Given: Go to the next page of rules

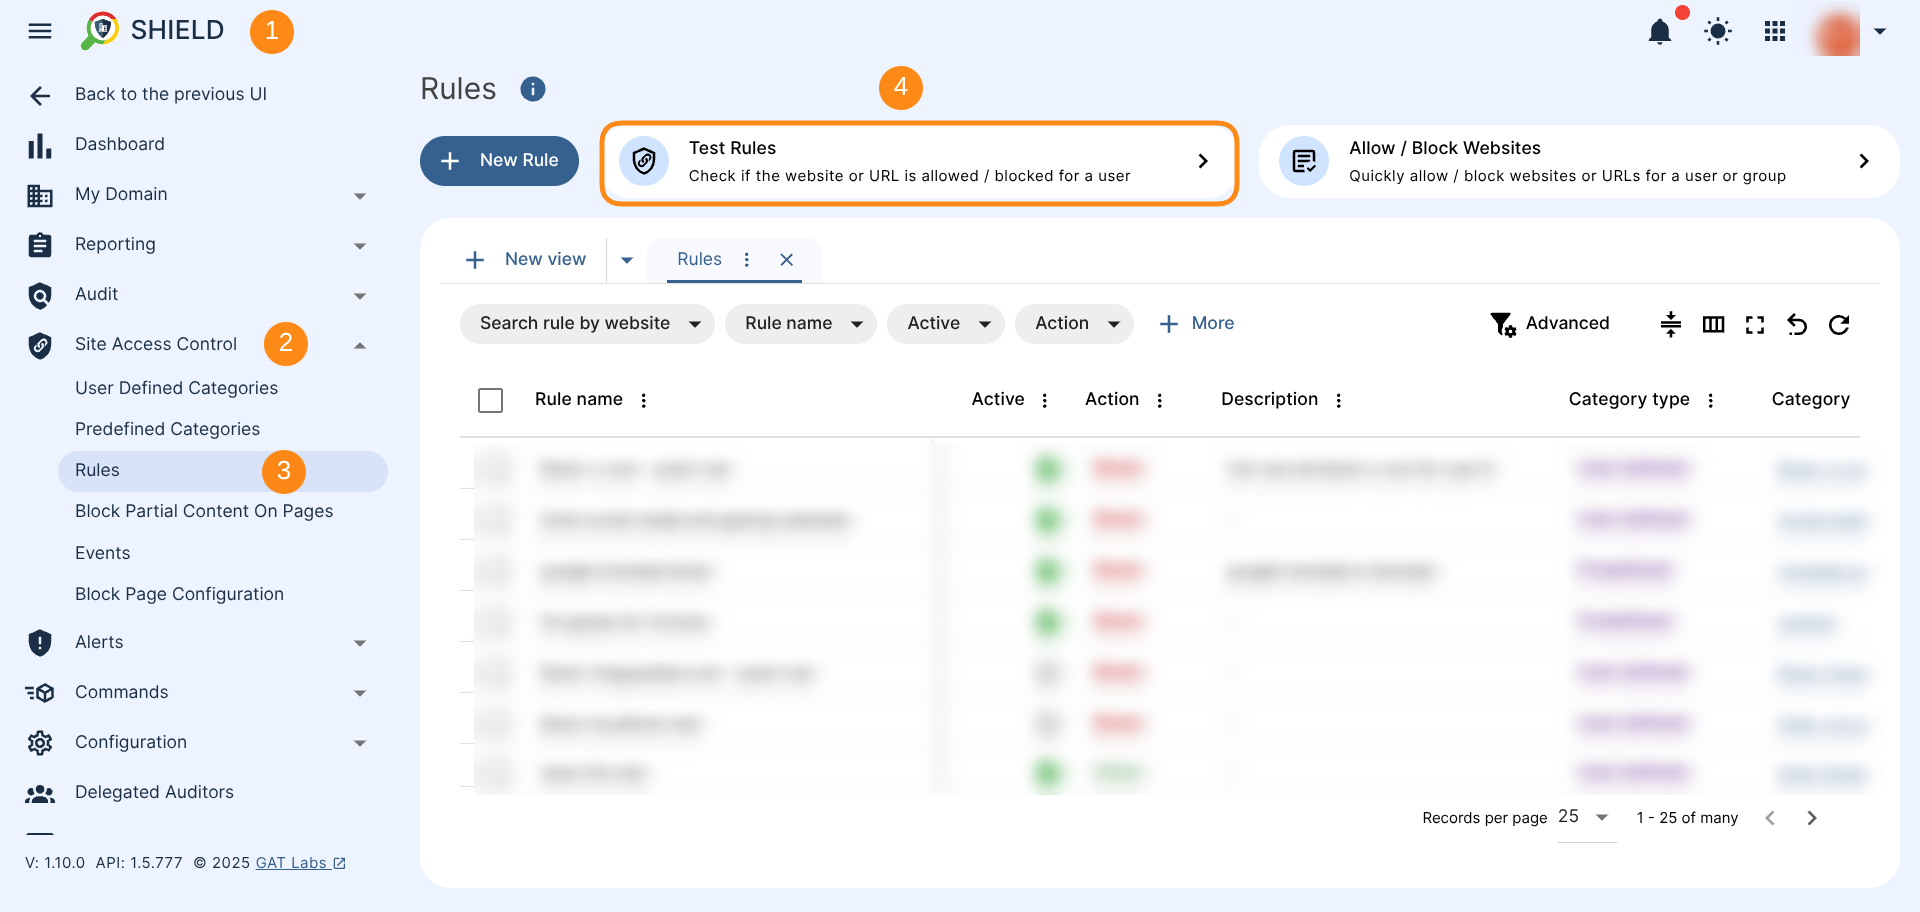Looking at the screenshot, I should pyautogui.click(x=1812, y=818).
